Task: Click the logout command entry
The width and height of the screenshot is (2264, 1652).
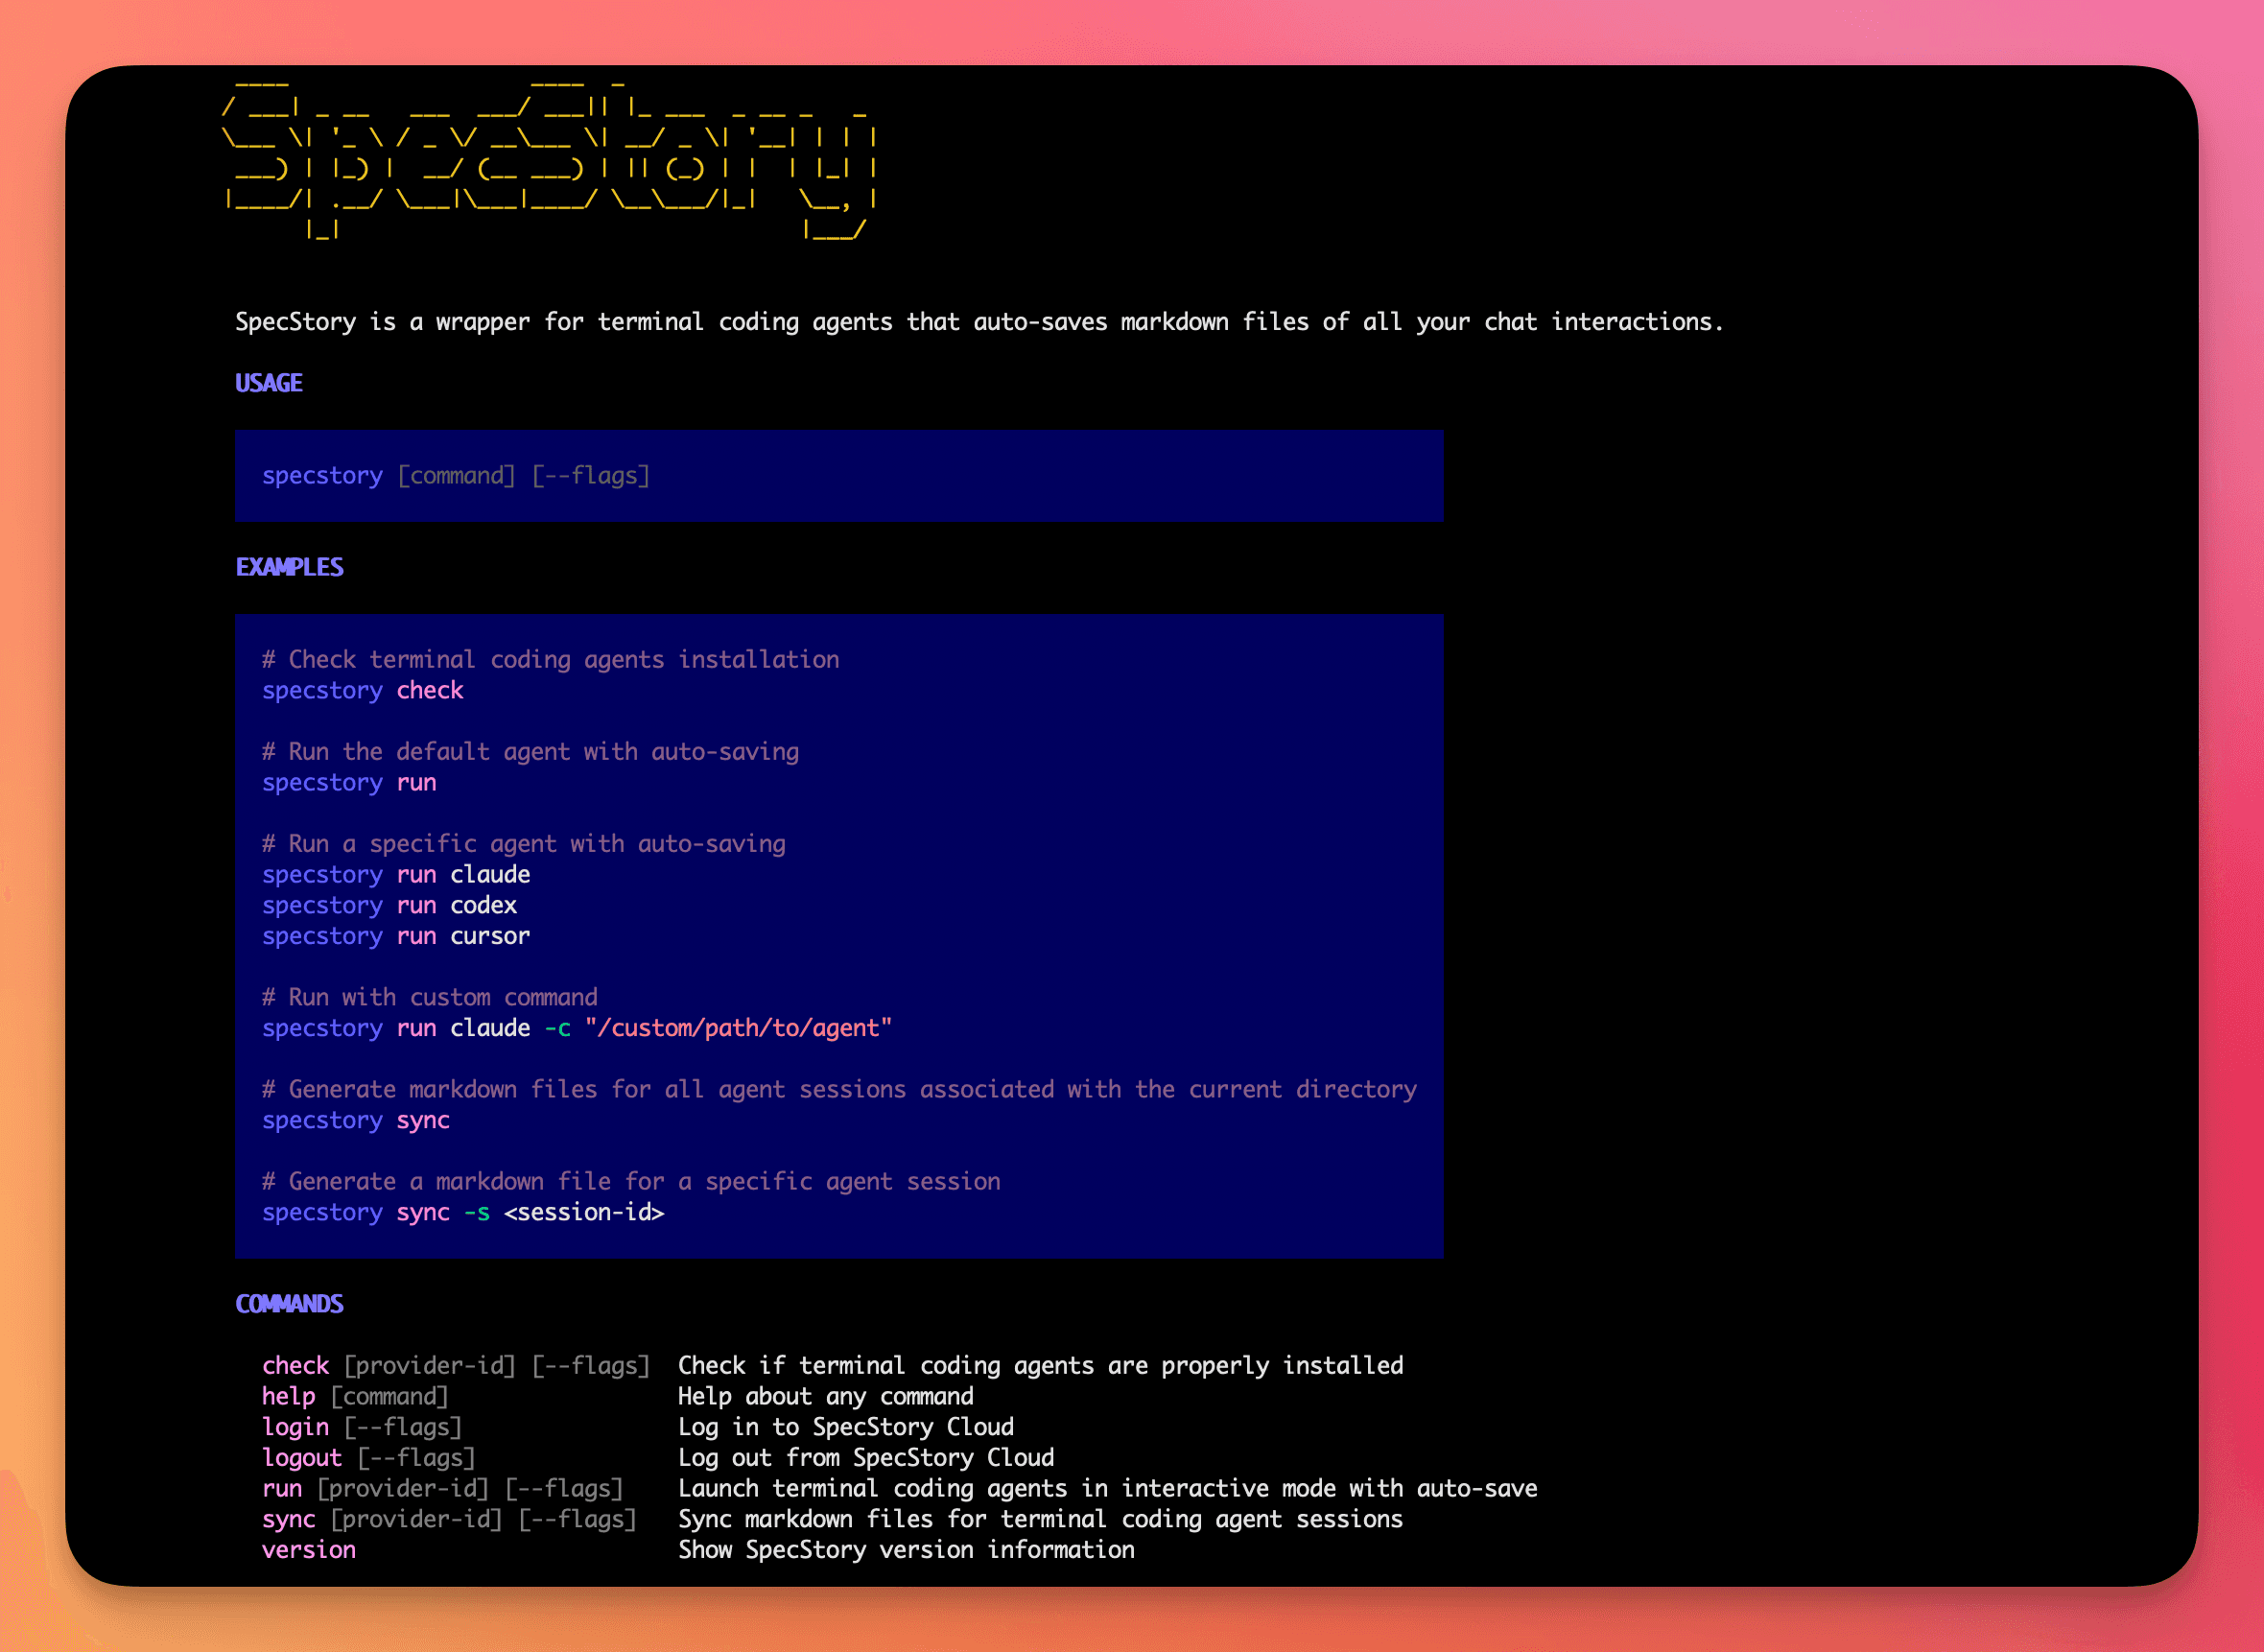Action: click(x=301, y=1458)
